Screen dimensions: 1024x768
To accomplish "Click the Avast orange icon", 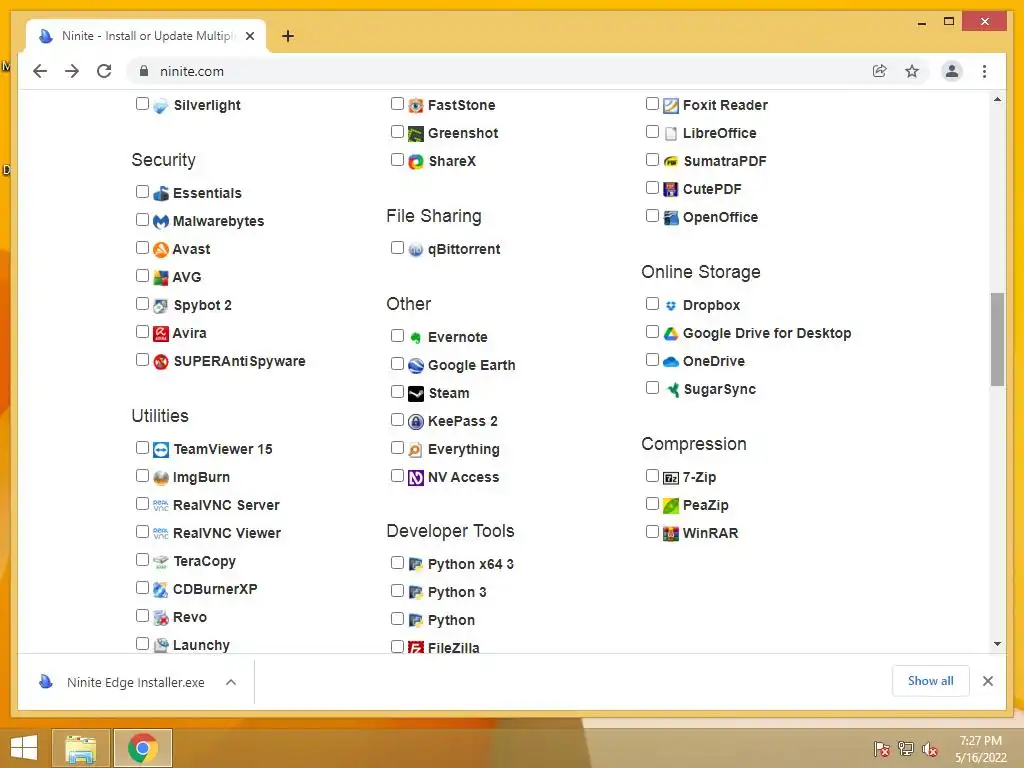I will point(161,249).
